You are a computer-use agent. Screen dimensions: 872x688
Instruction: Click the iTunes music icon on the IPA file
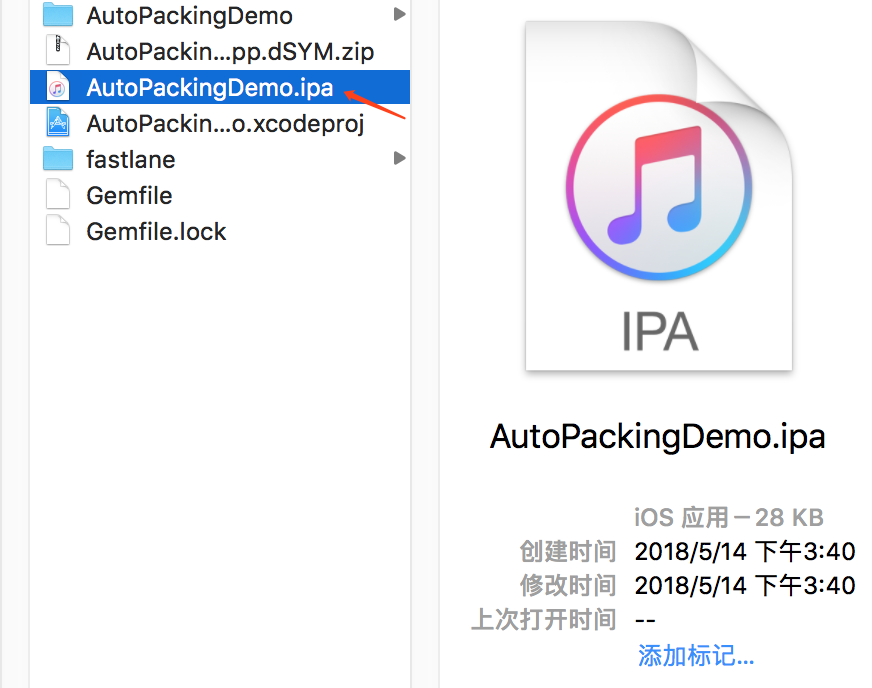pos(57,87)
